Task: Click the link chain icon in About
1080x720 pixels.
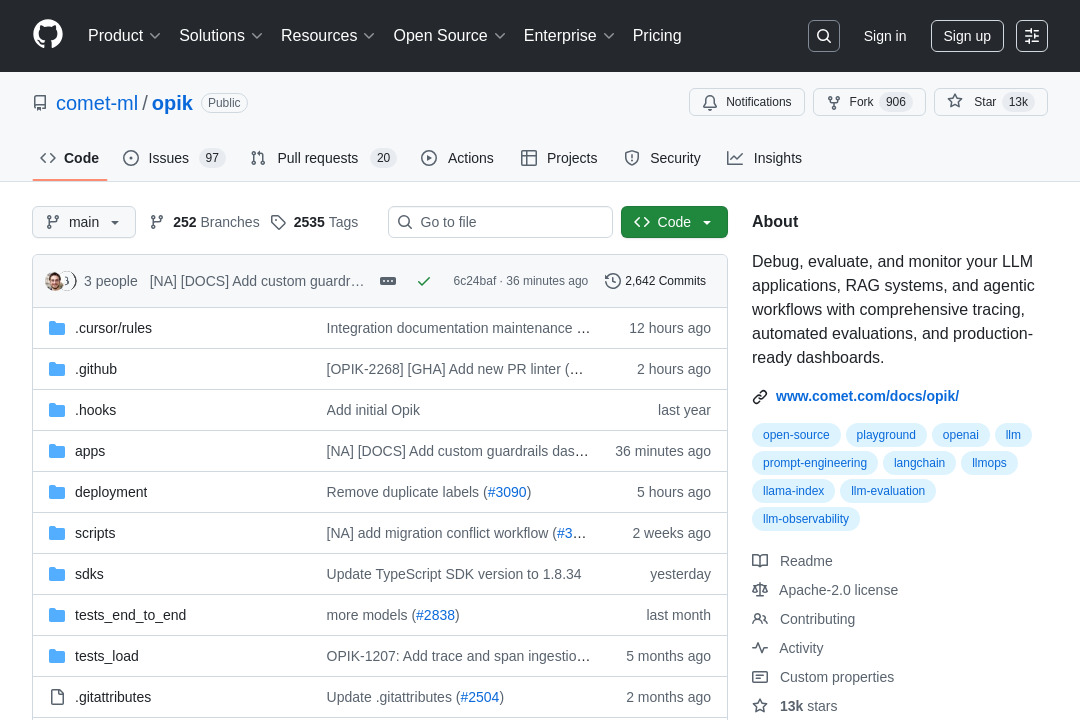Action: tap(760, 397)
